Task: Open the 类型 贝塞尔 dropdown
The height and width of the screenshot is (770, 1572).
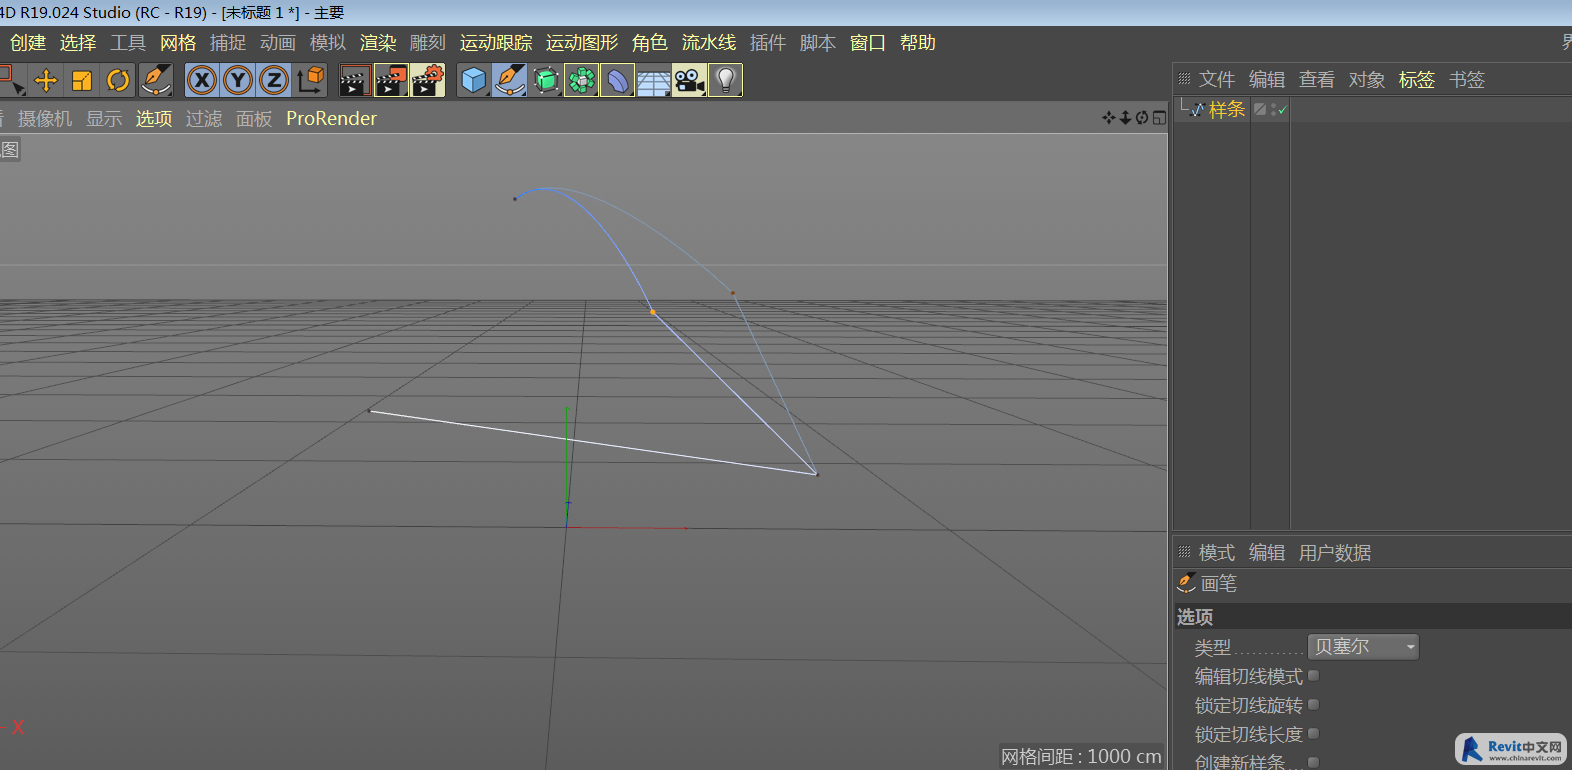Action: click(1363, 647)
